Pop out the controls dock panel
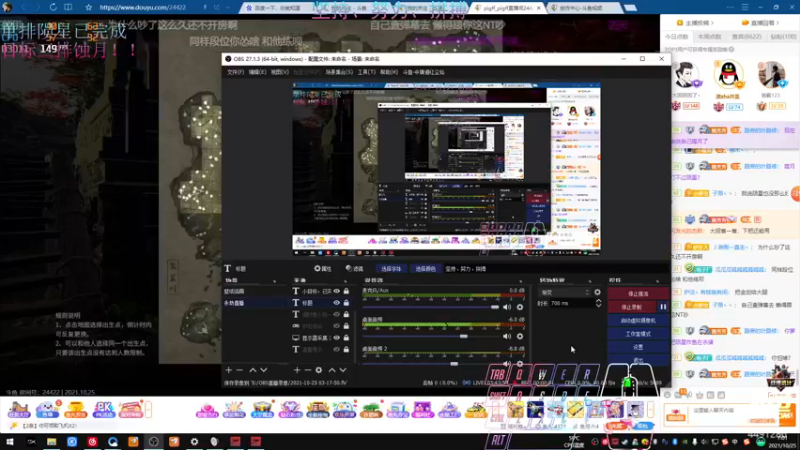This screenshot has height=450, width=800. click(658, 281)
